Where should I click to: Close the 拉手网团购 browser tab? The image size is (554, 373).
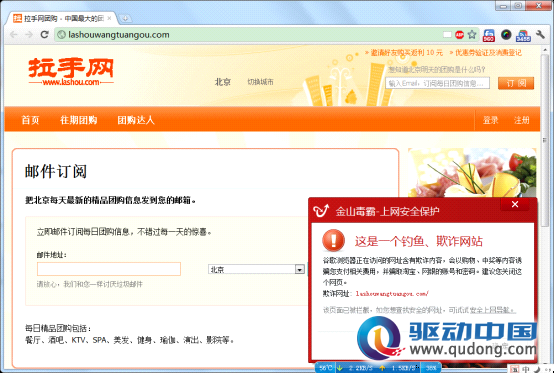109,18
